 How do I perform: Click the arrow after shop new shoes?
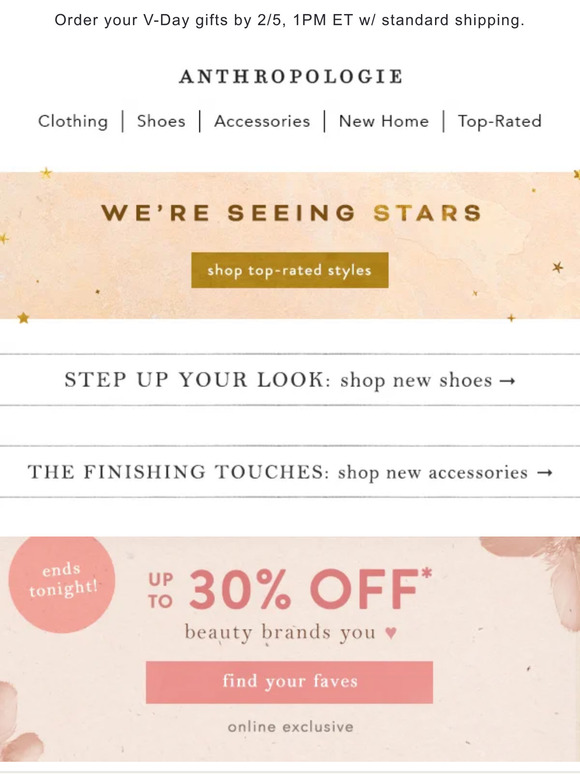pyautogui.click(x=507, y=381)
